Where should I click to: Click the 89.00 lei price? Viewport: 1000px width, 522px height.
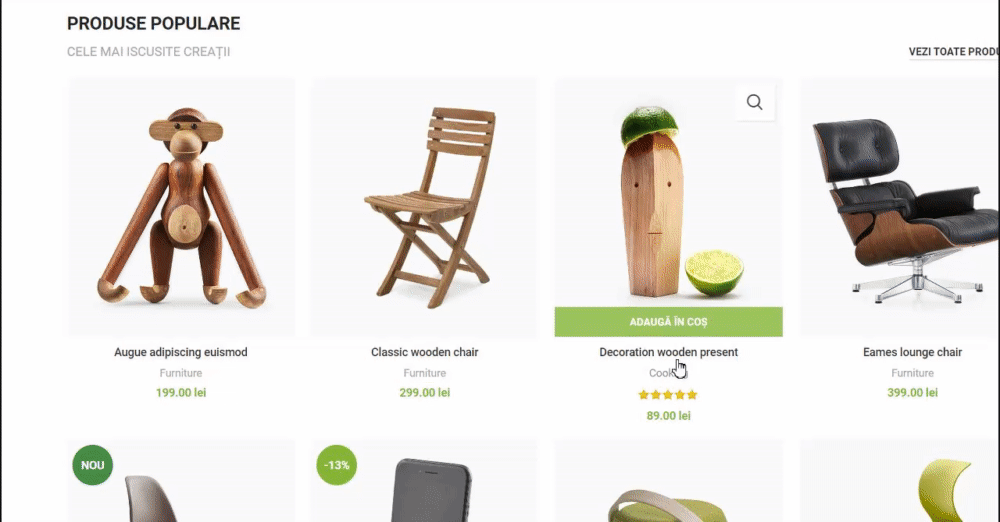click(x=668, y=415)
